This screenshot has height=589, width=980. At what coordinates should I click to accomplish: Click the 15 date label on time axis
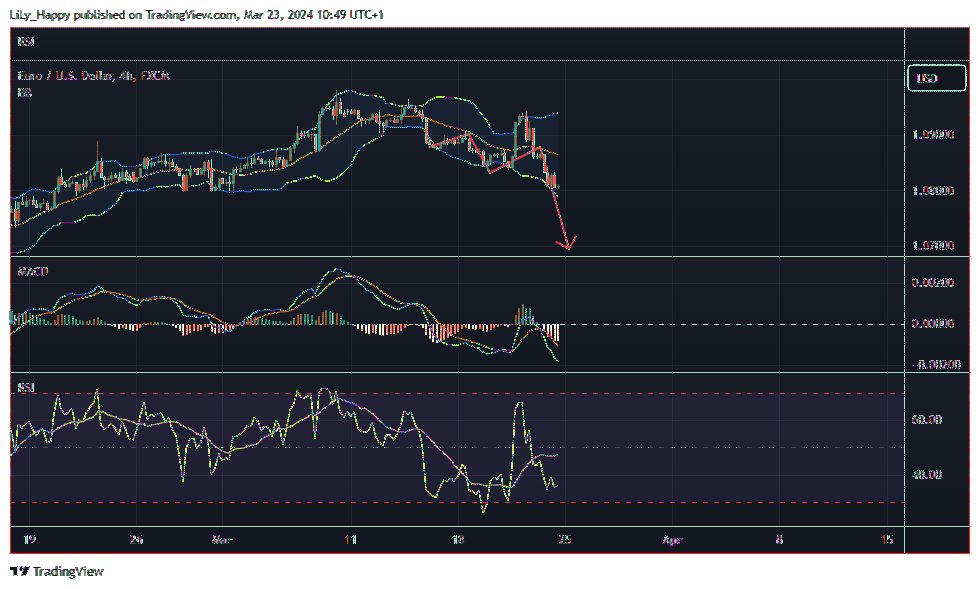(x=887, y=539)
